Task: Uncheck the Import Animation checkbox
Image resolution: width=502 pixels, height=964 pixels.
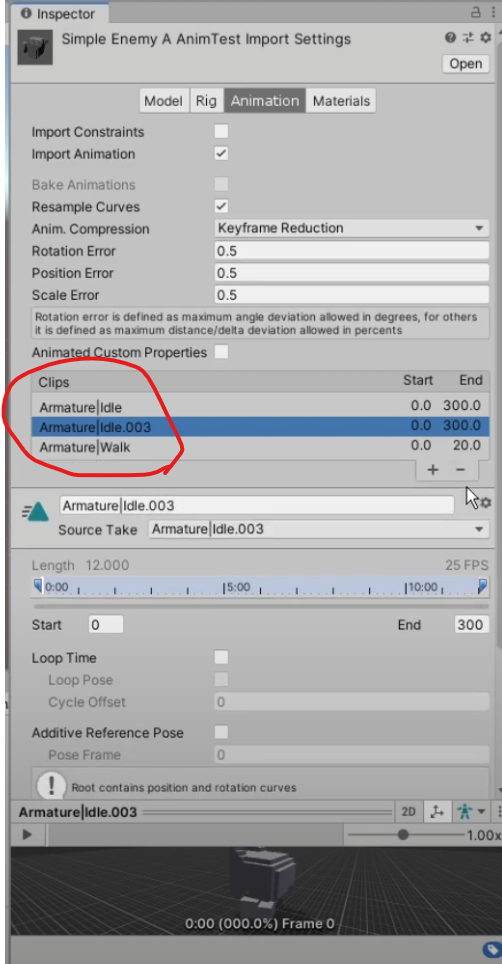Action: [221, 154]
